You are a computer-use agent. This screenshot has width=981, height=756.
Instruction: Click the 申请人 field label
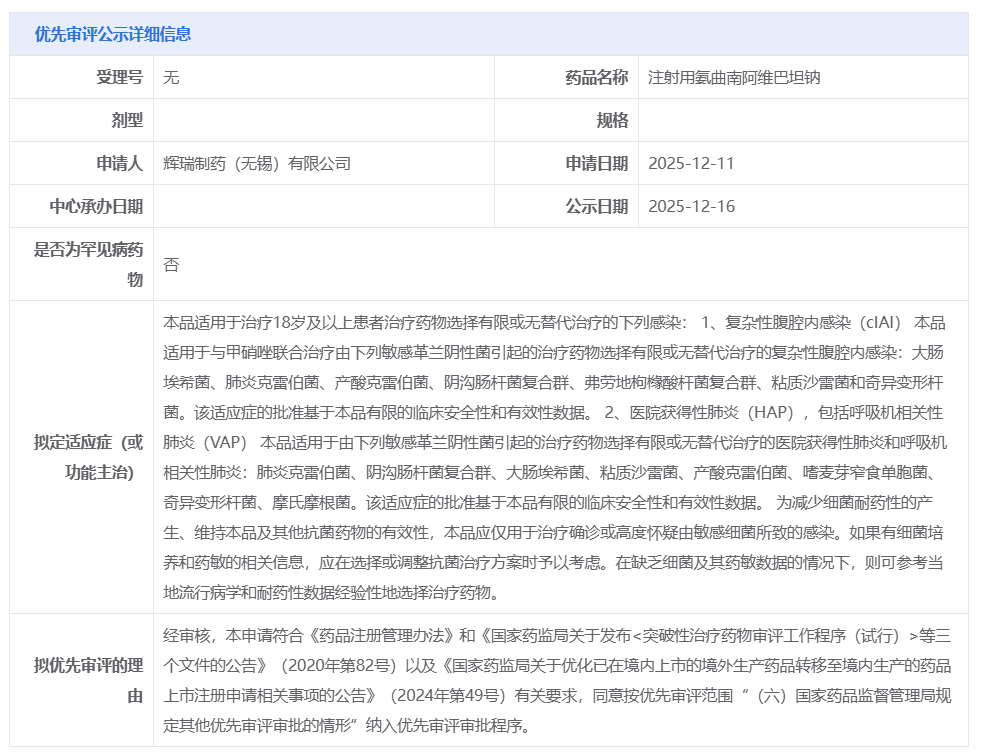pyautogui.click(x=119, y=163)
